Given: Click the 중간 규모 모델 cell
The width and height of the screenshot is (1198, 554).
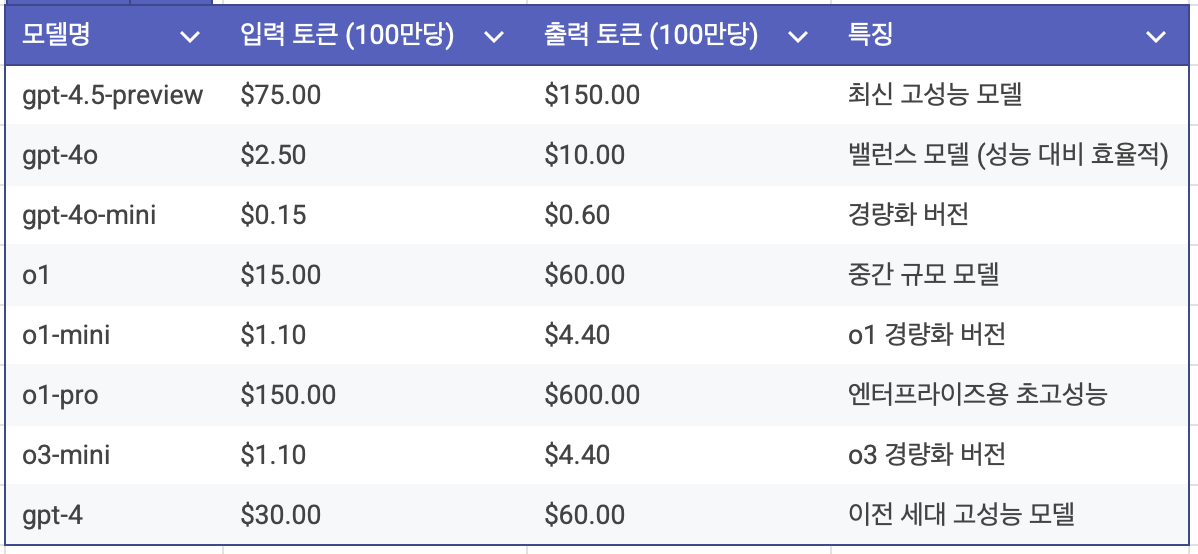Looking at the screenshot, I should click(922, 275).
